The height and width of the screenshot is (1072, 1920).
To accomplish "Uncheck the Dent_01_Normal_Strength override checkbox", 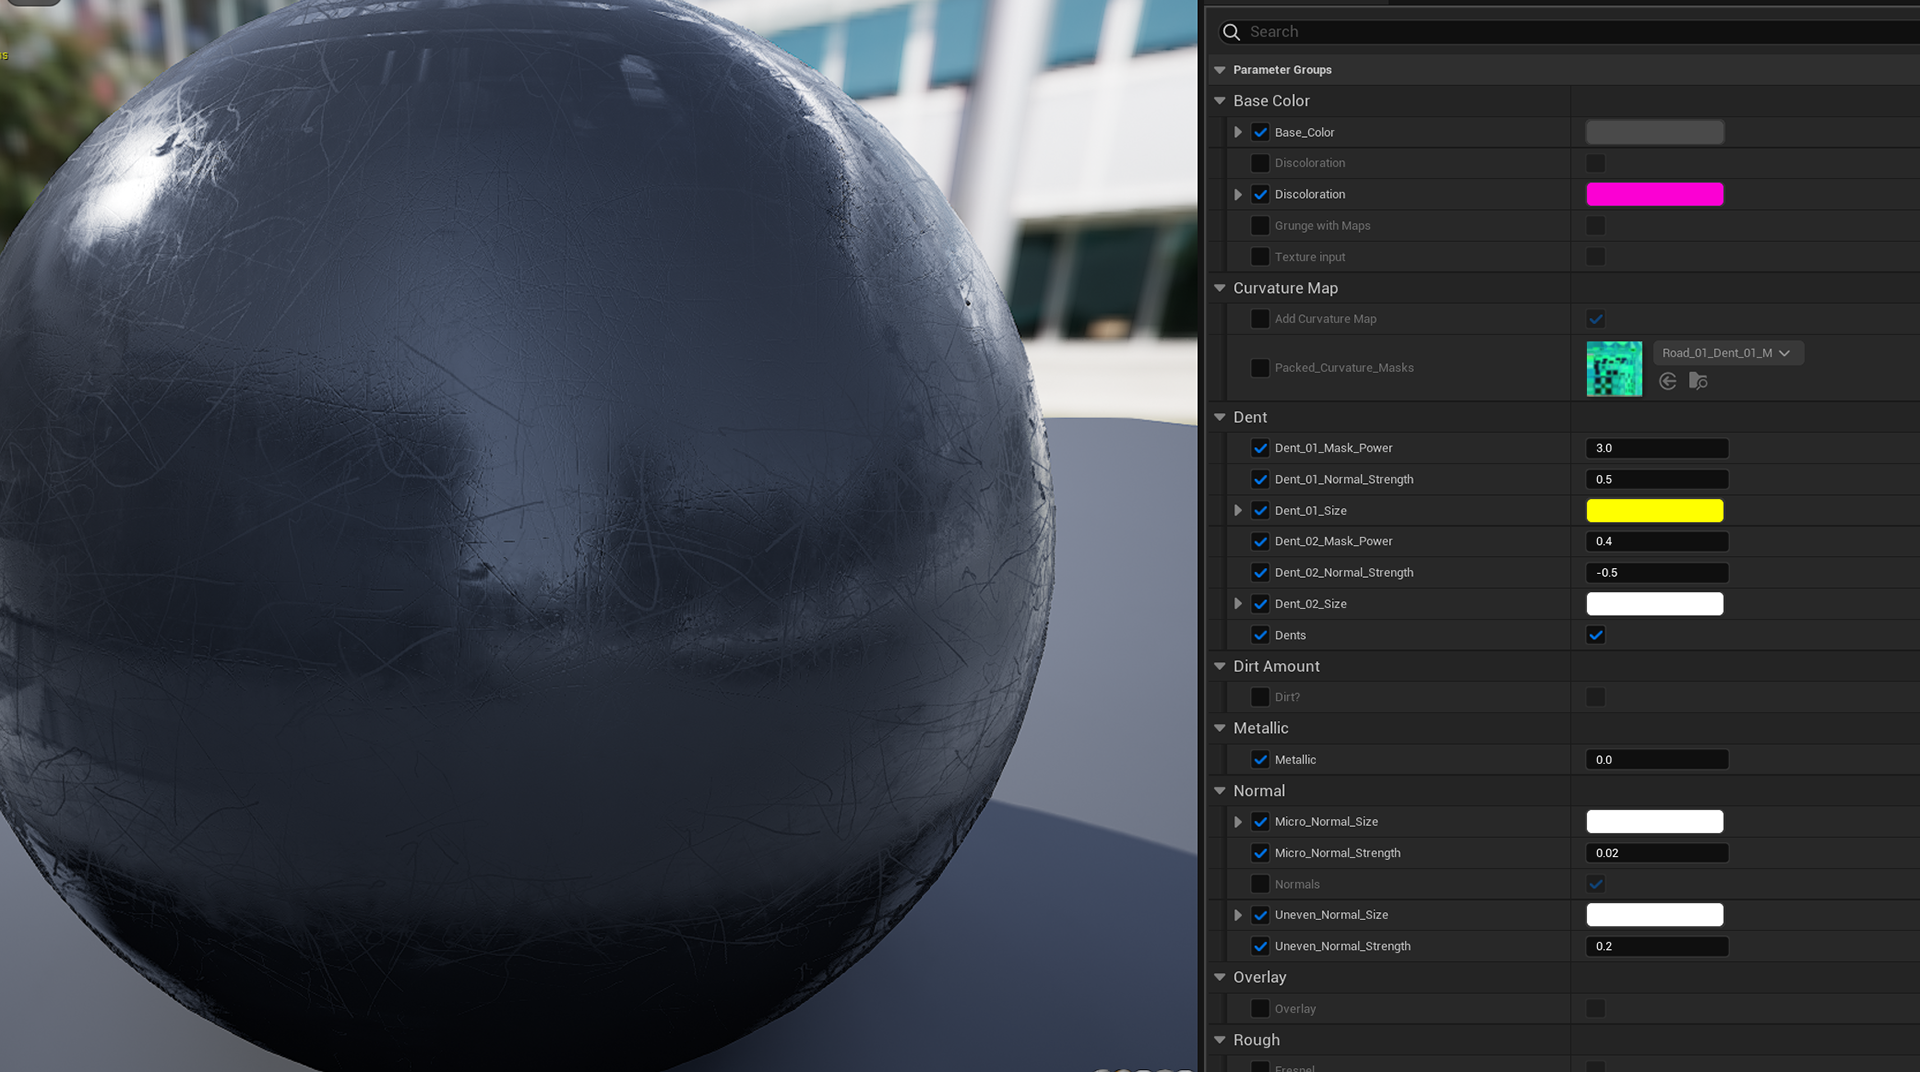I will (1260, 479).
